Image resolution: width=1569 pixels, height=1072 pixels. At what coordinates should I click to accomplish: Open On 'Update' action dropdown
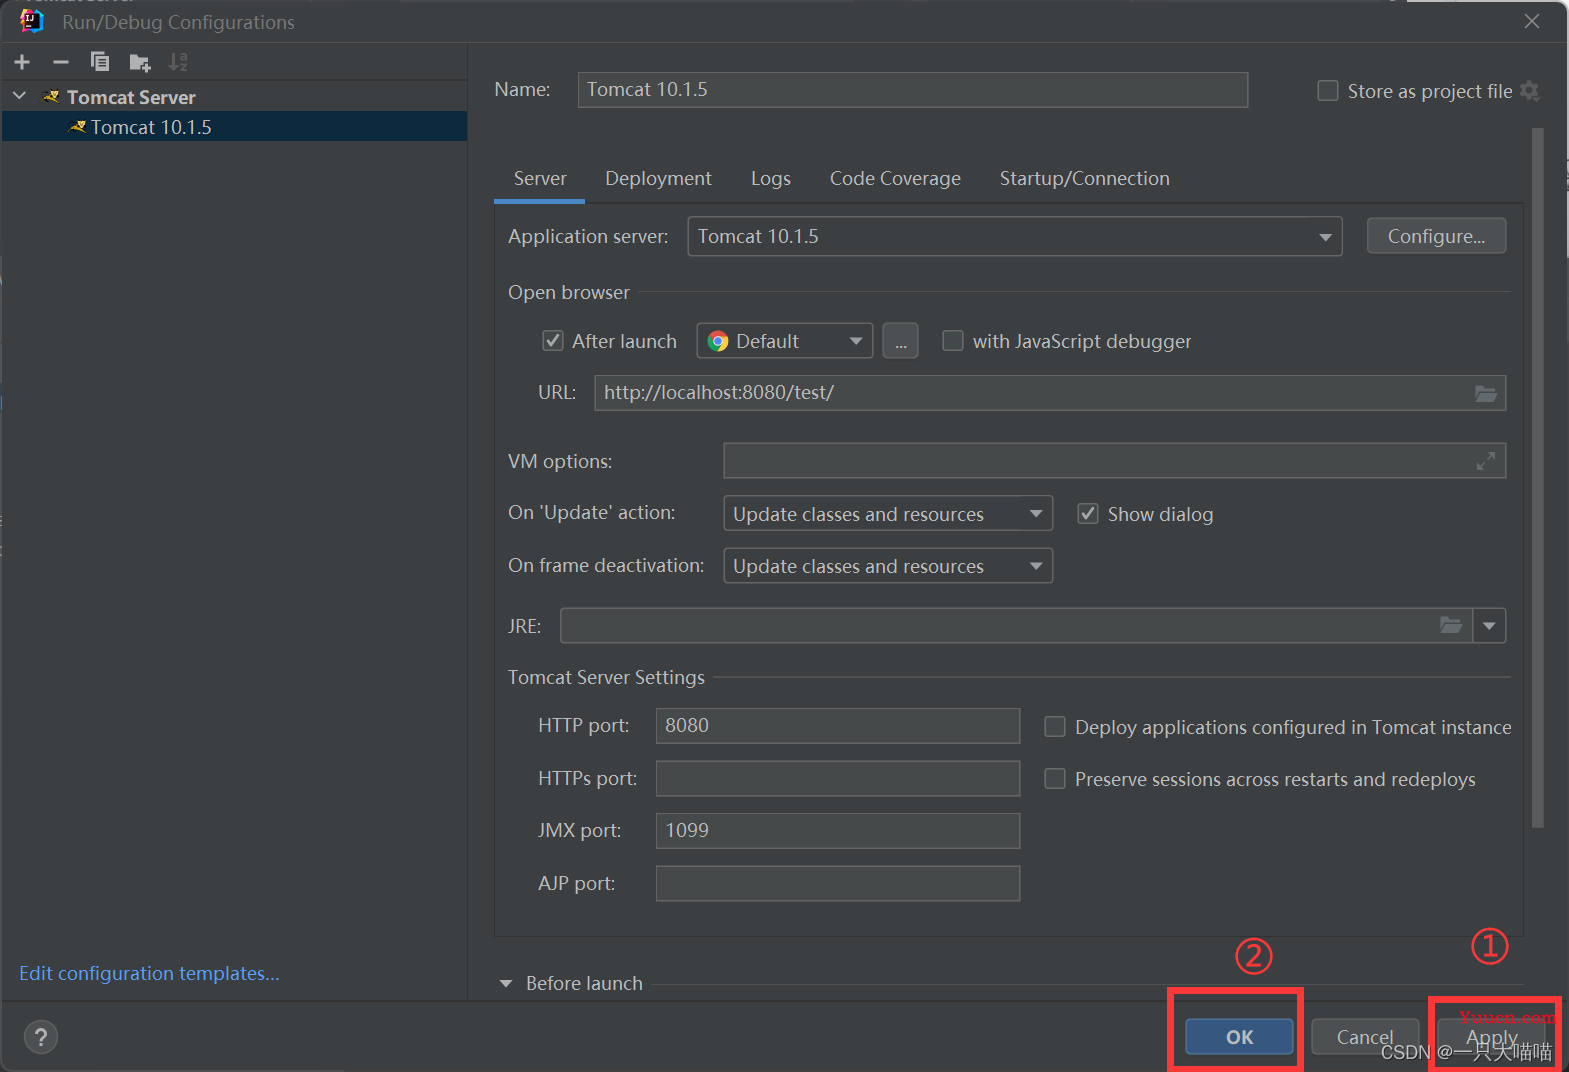pyautogui.click(x=888, y=514)
